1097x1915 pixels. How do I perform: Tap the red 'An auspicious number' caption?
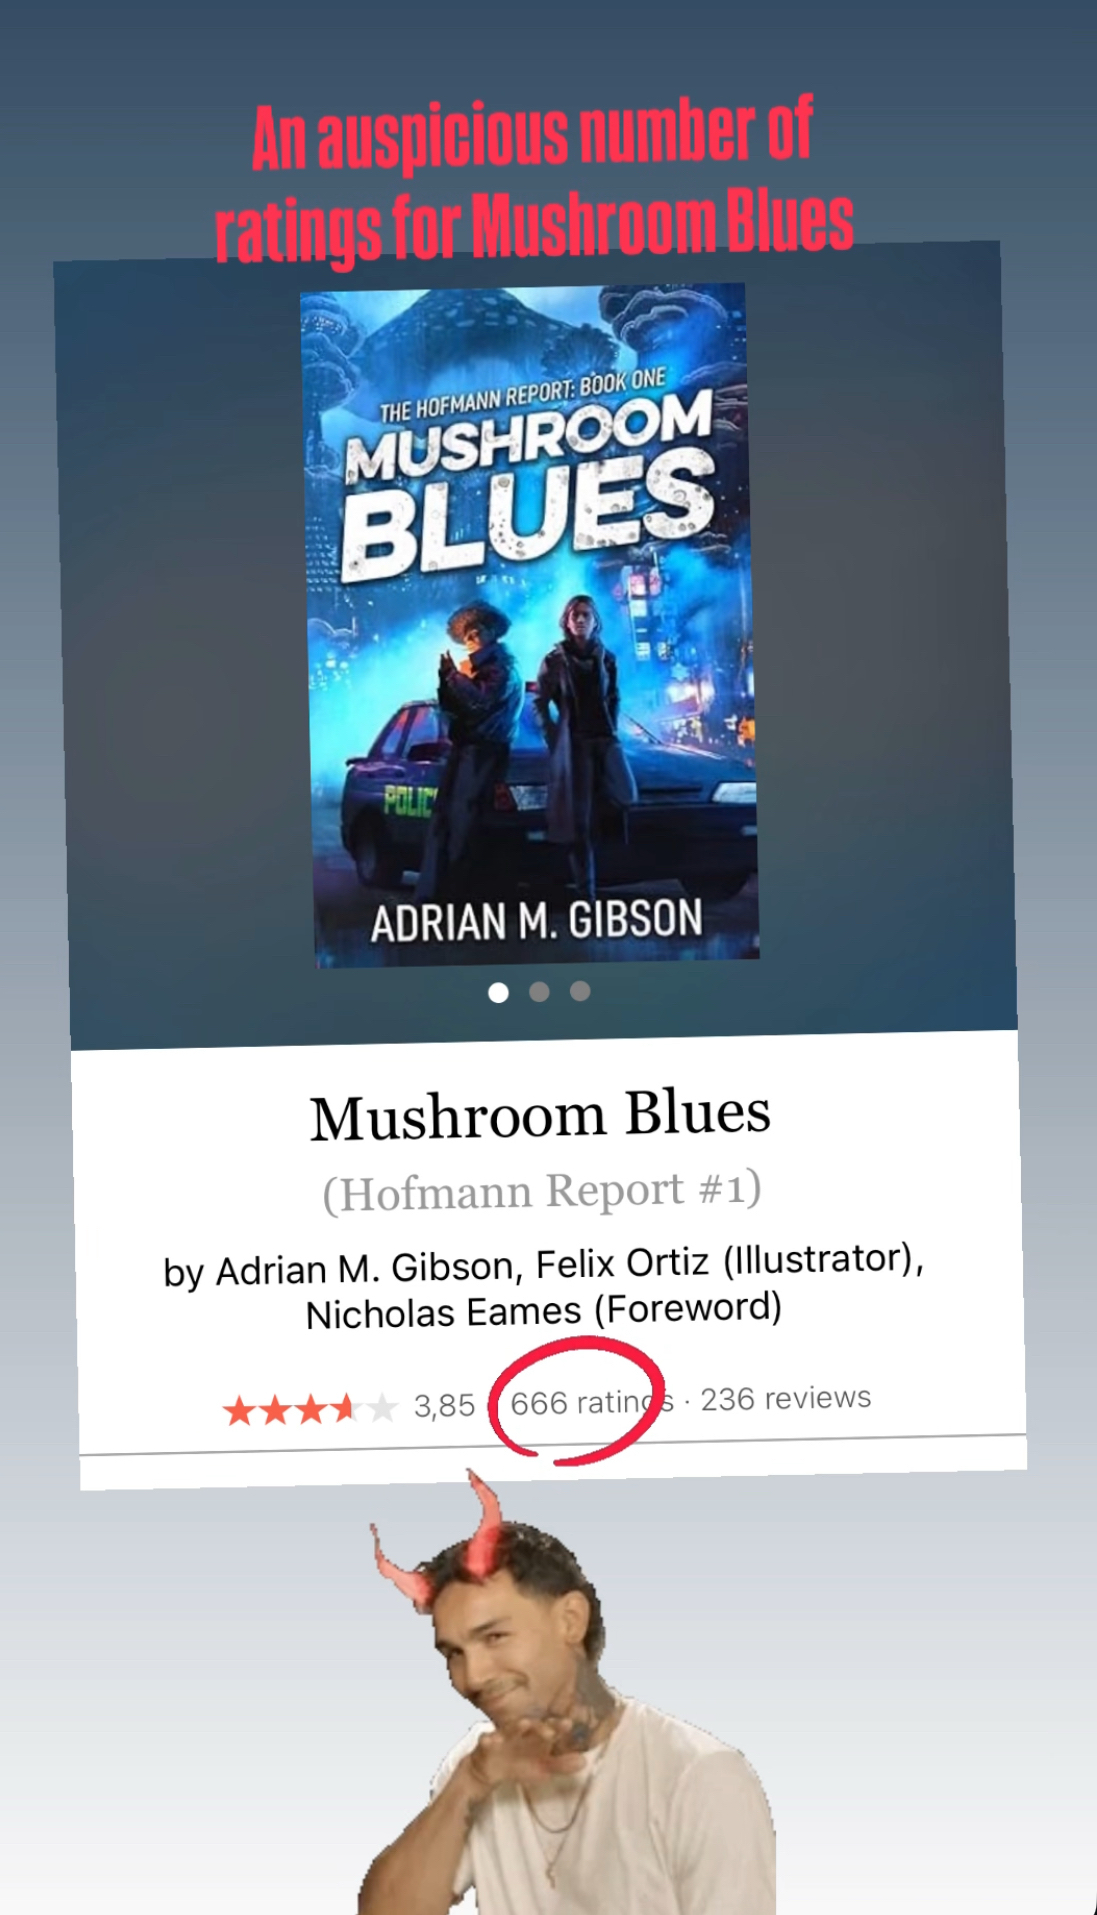[x=533, y=179]
